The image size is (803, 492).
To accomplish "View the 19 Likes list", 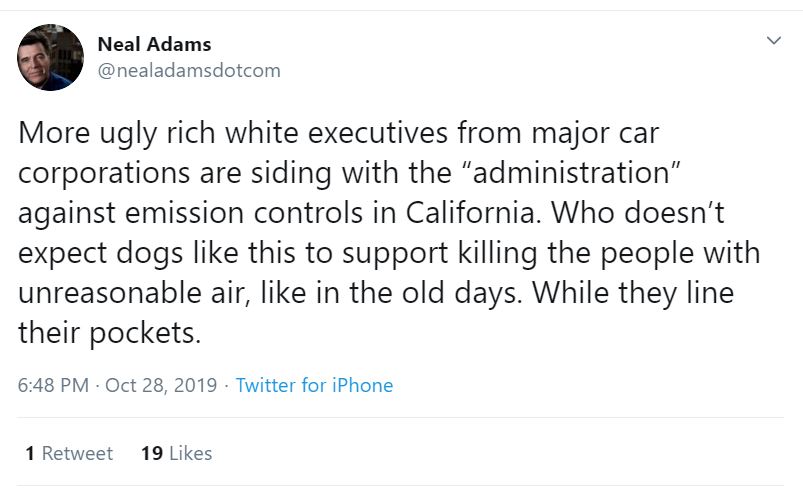I will (x=177, y=453).
